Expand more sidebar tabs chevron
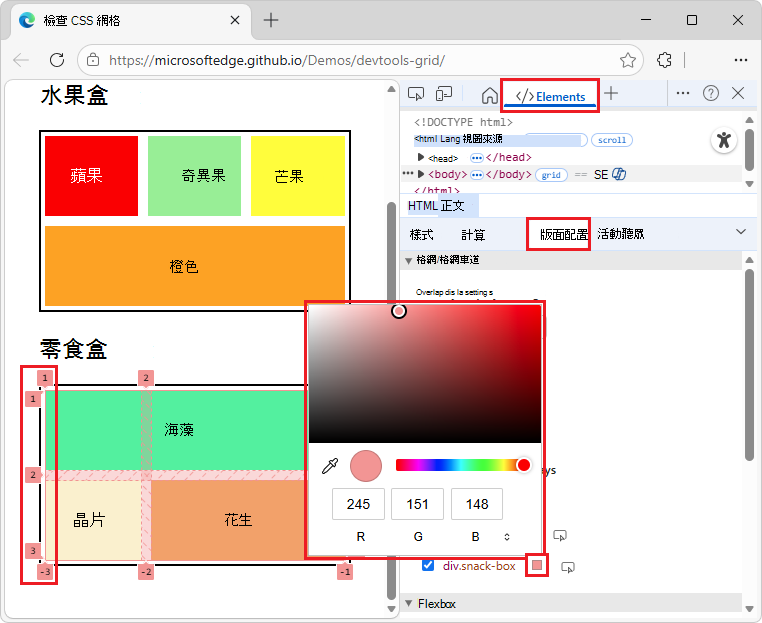This screenshot has height=623, width=762. click(740, 232)
